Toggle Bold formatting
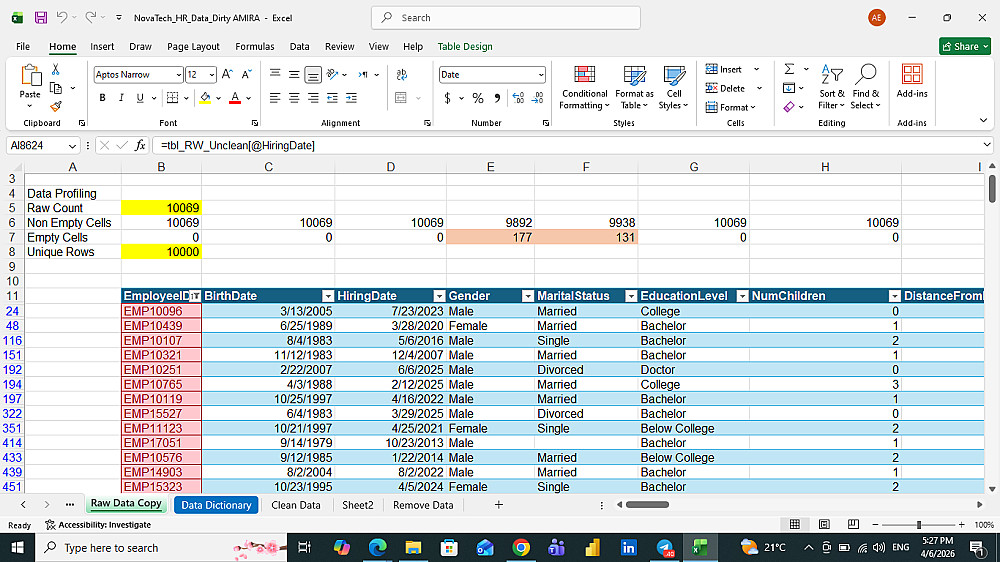Screen dimensions: 1000x562 click(102, 98)
